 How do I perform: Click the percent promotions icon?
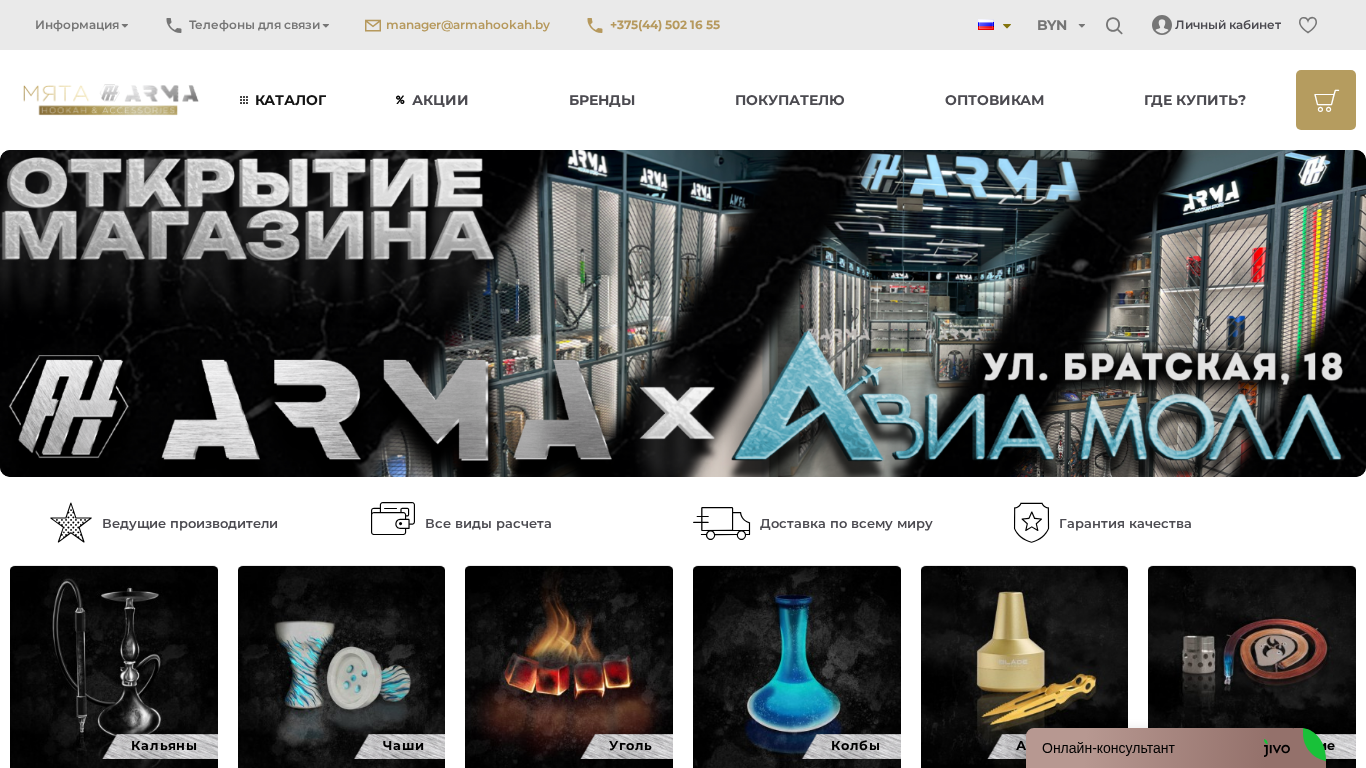coord(400,100)
